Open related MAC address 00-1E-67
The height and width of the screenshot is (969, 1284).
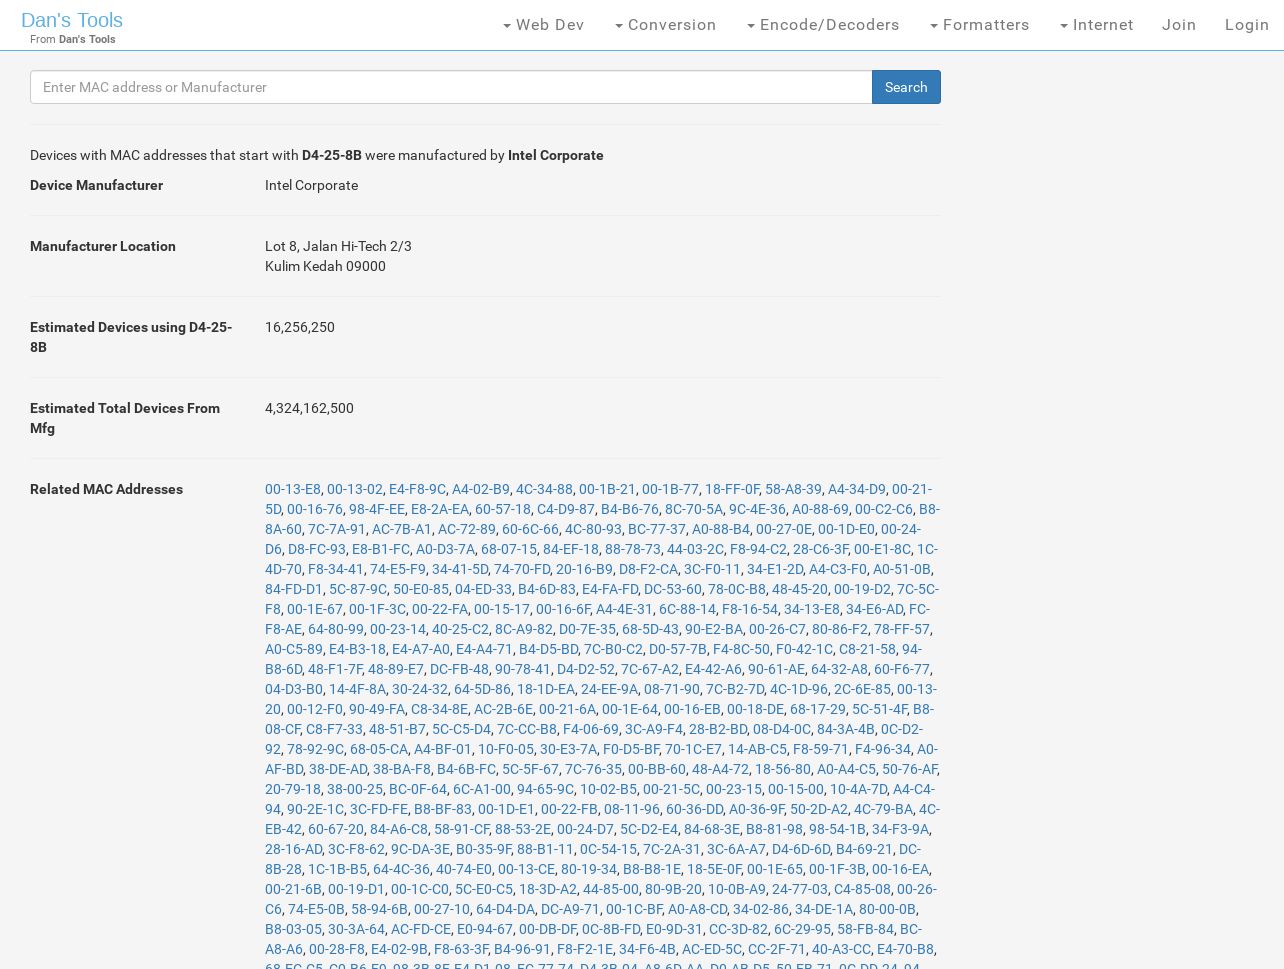(315, 609)
